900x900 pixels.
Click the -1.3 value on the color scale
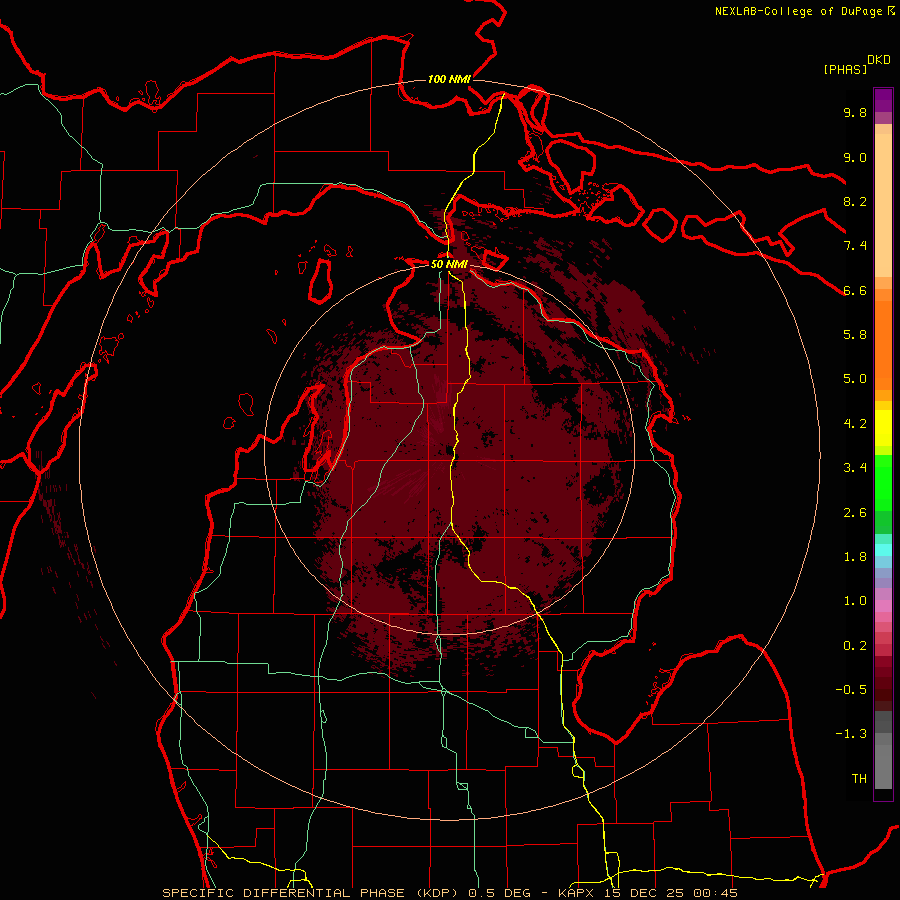[851, 734]
